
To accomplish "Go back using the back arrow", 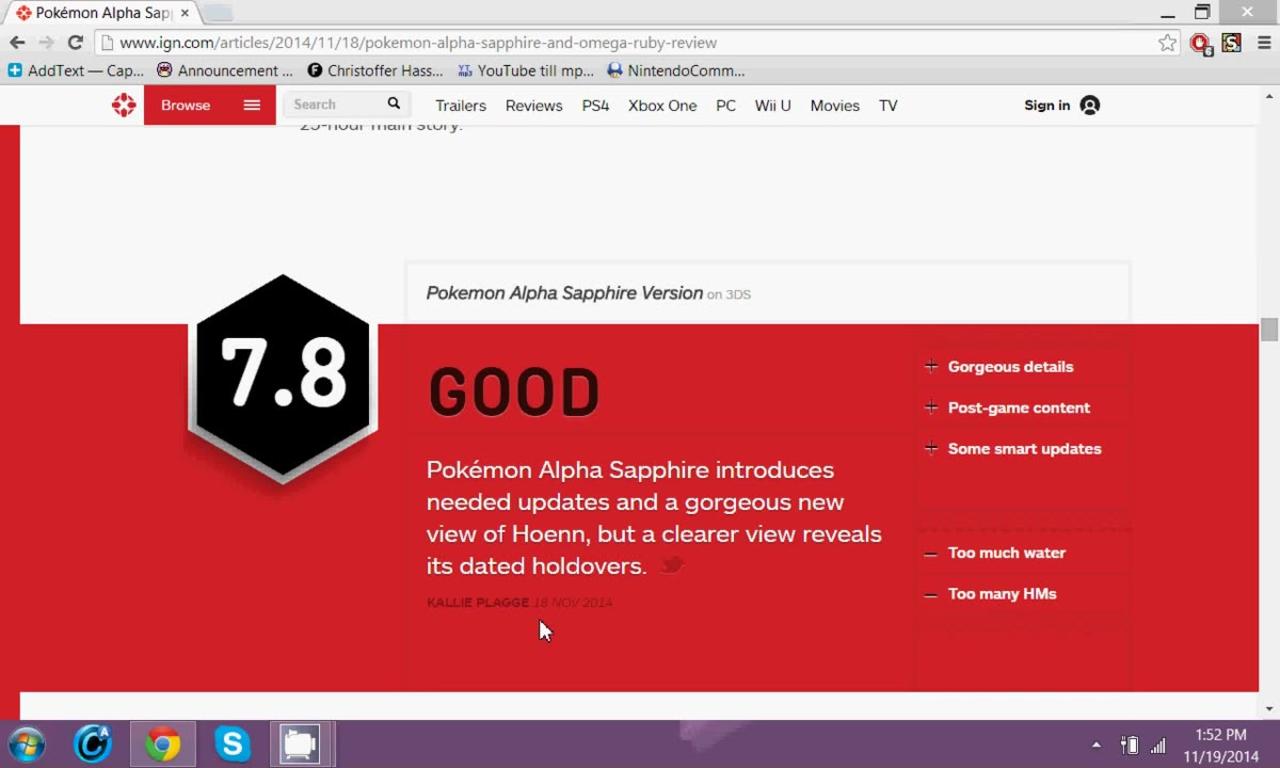I will coord(17,42).
